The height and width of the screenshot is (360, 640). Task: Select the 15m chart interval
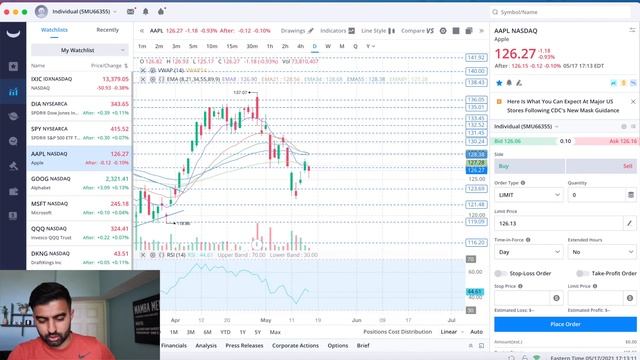click(x=232, y=46)
